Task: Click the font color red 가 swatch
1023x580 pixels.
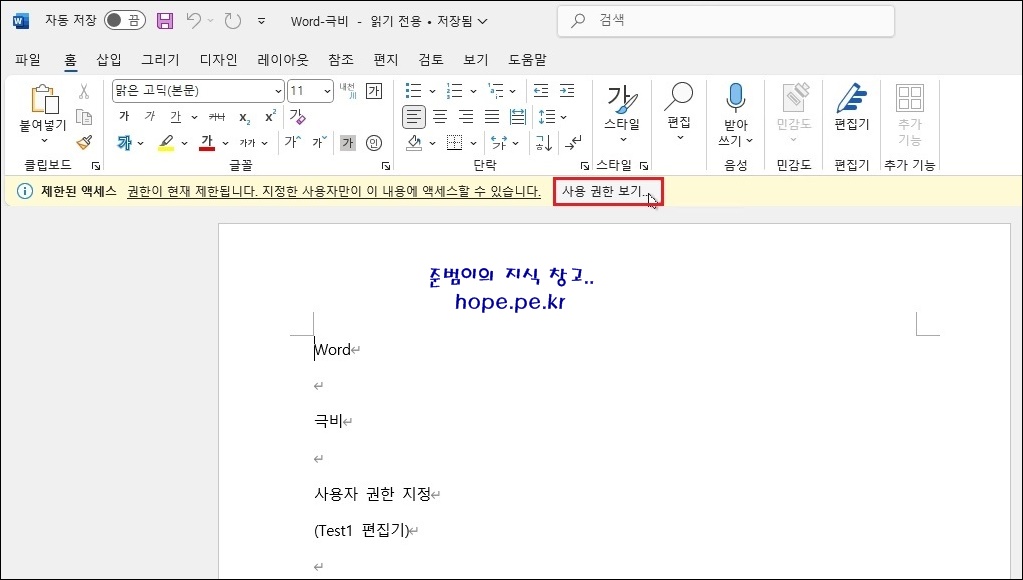Action: [x=207, y=142]
